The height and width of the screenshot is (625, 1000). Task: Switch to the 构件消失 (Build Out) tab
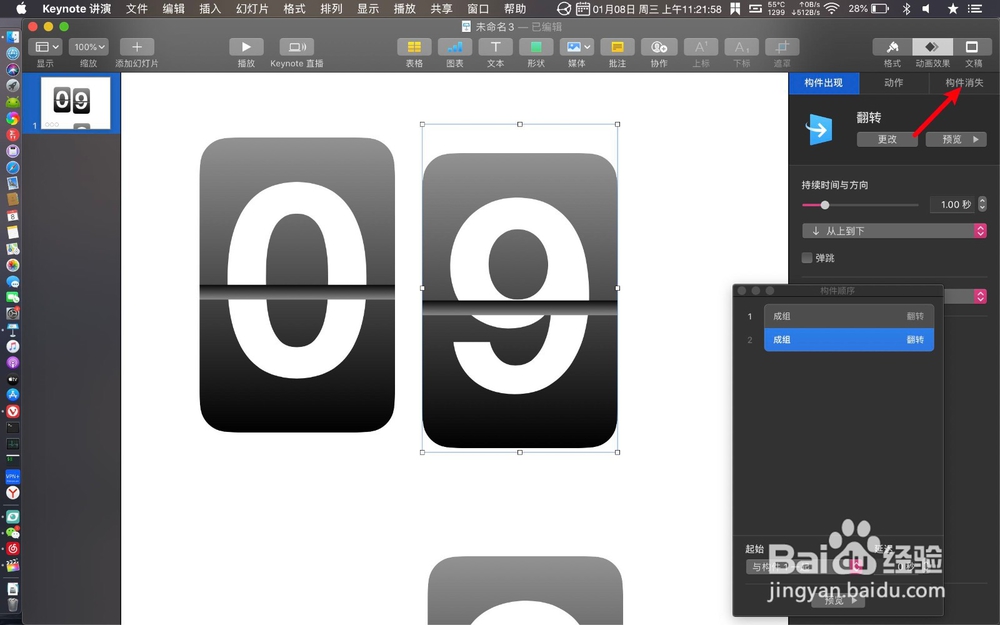(964, 83)
